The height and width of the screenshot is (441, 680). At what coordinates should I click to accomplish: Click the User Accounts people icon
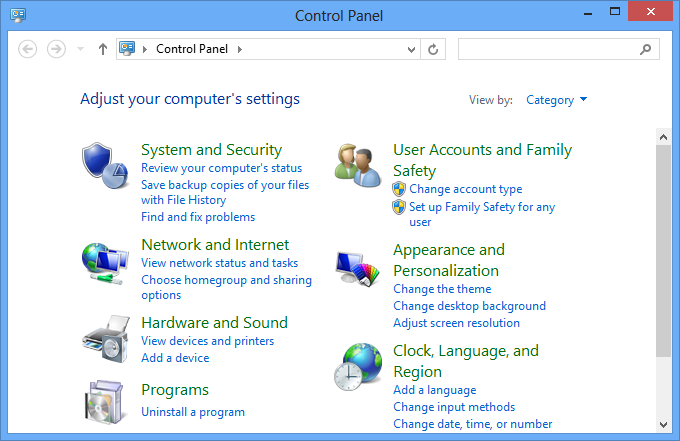(x=358, y=165)
